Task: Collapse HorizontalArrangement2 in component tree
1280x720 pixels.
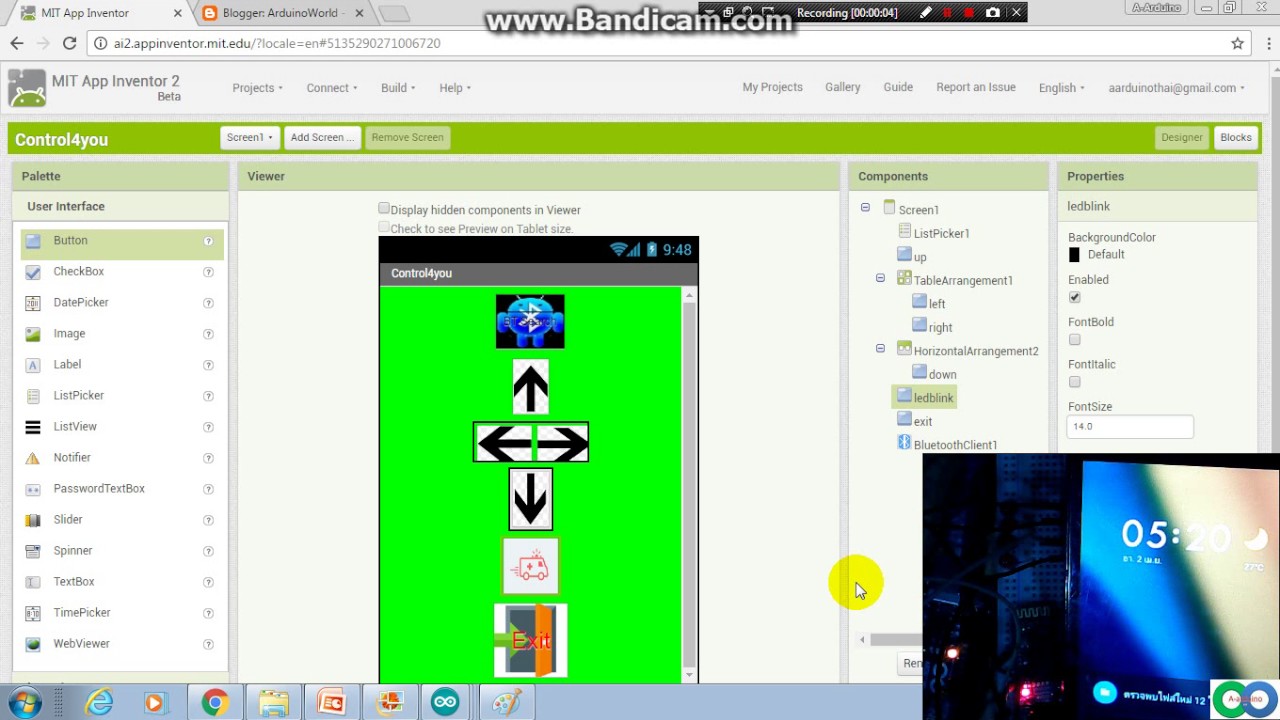Action: (880, 349)
